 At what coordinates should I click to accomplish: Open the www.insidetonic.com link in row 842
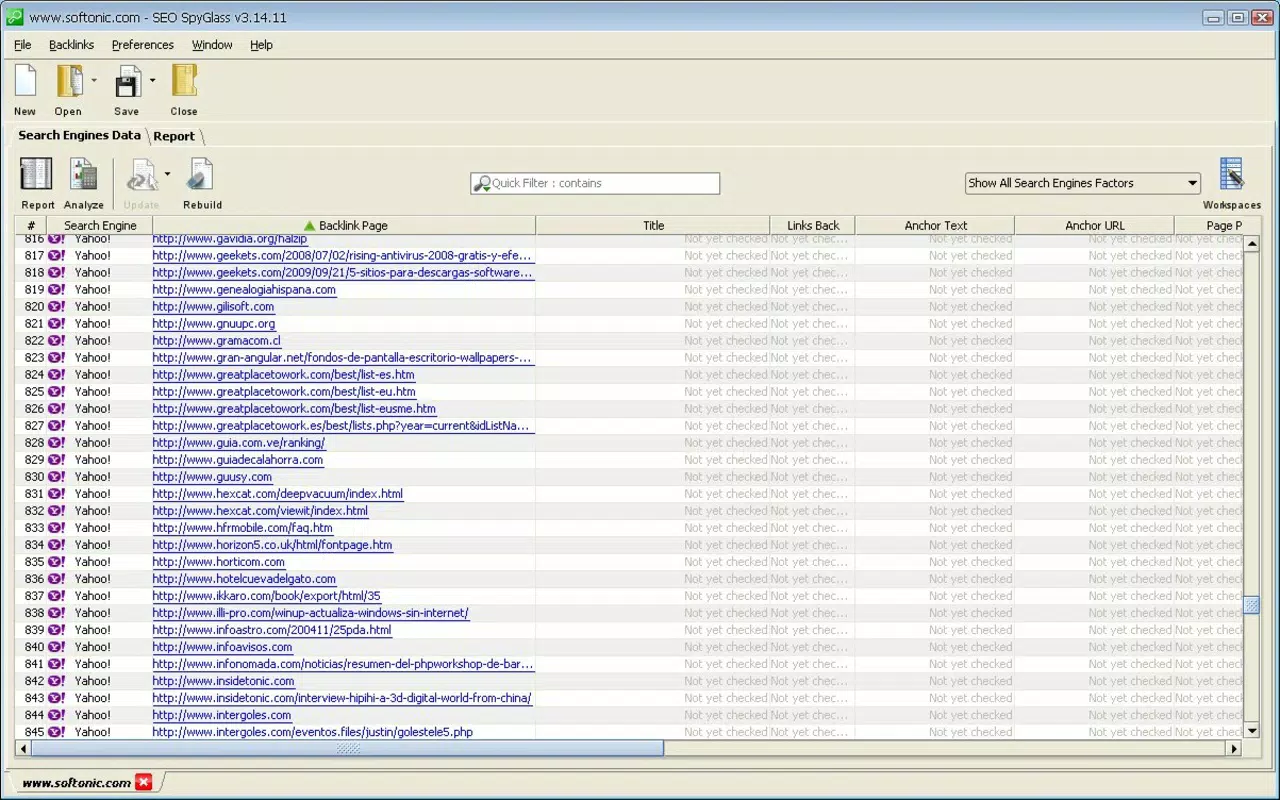tap(223, 680)
